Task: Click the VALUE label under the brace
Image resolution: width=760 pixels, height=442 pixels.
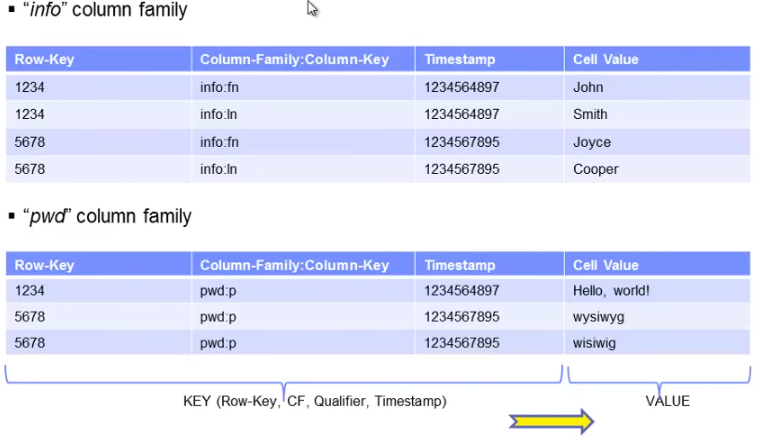Action: pyautogui.click(x=667, y=401)
